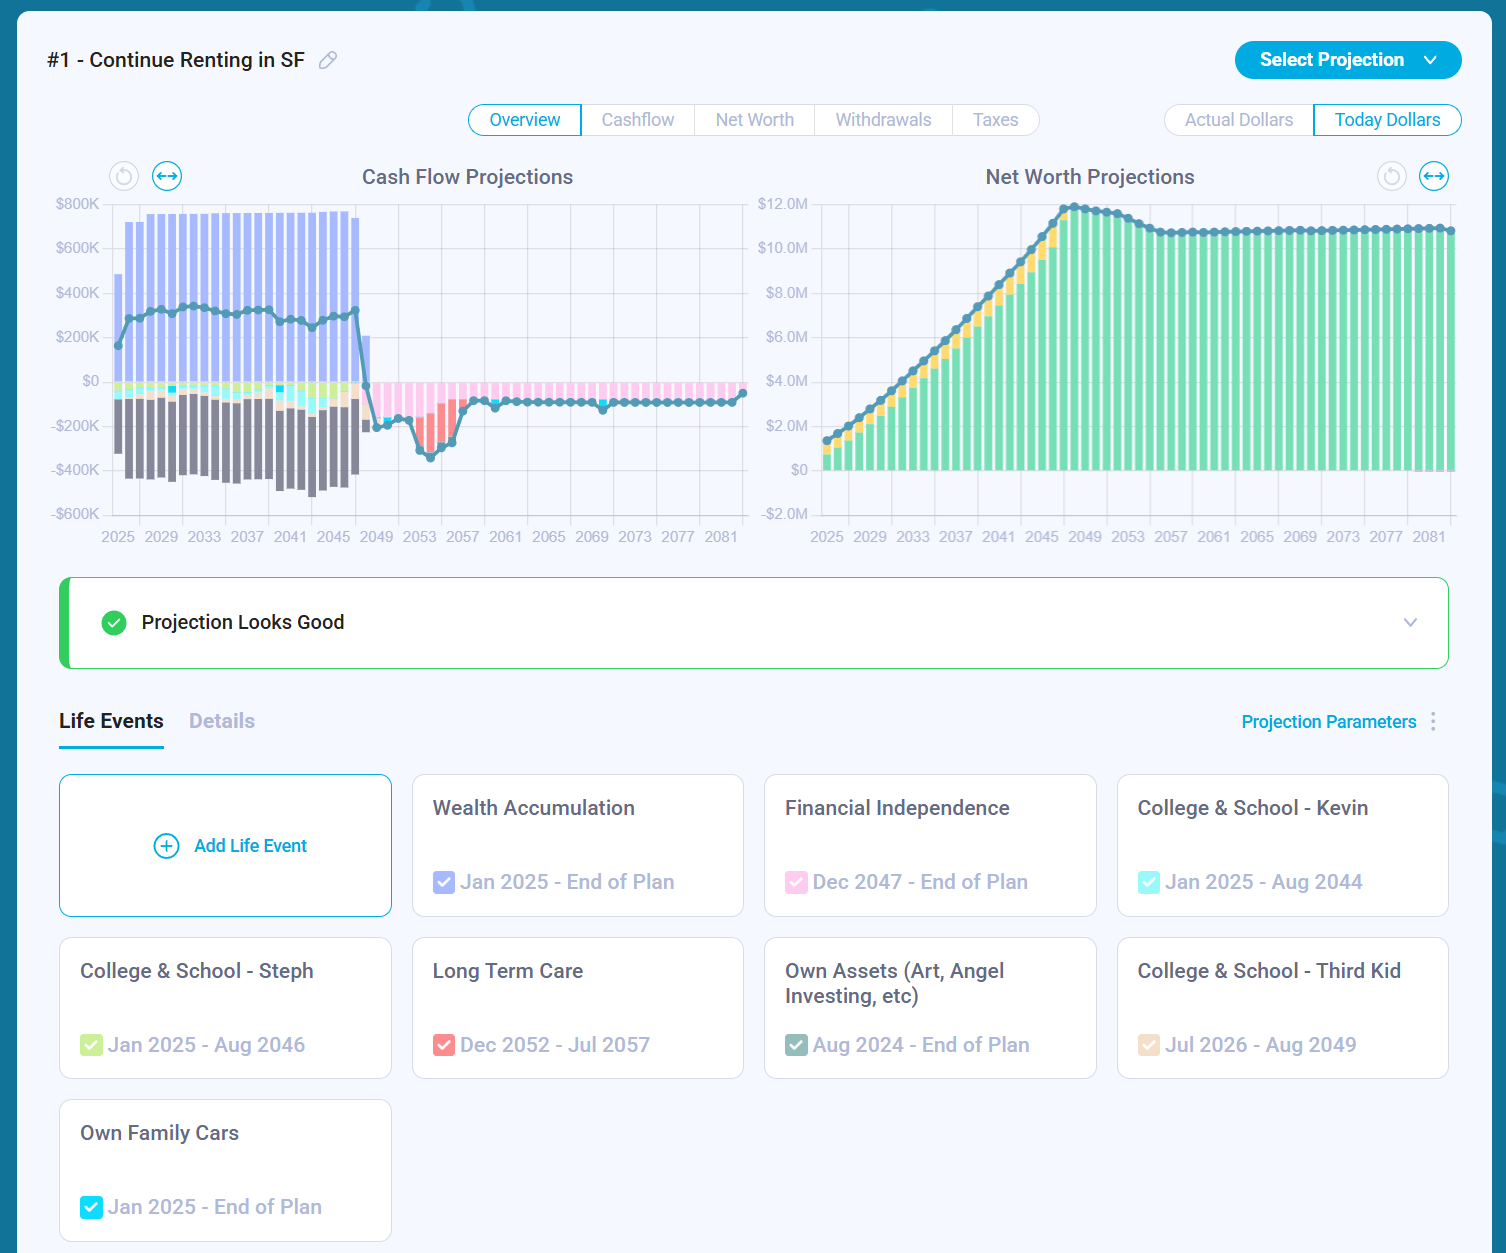Click the plus icon in Add Life Event
This screenshot has height=1253, width=1506.
click(166, 846)
